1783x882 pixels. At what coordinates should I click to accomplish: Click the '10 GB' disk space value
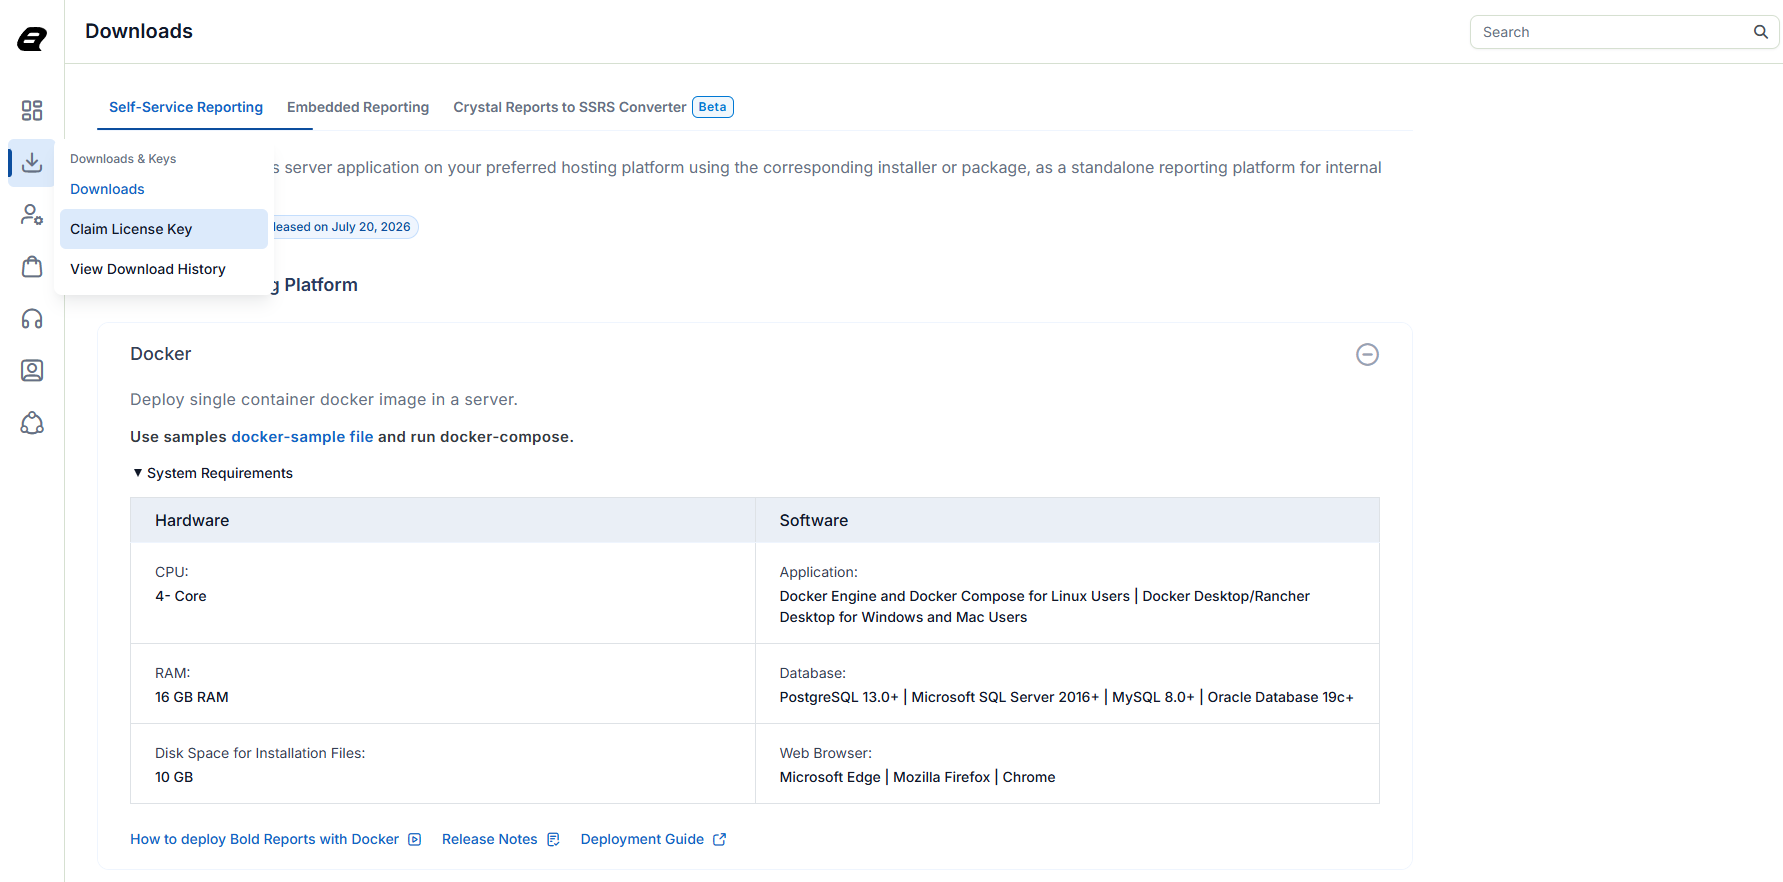(x=174, y=777)
